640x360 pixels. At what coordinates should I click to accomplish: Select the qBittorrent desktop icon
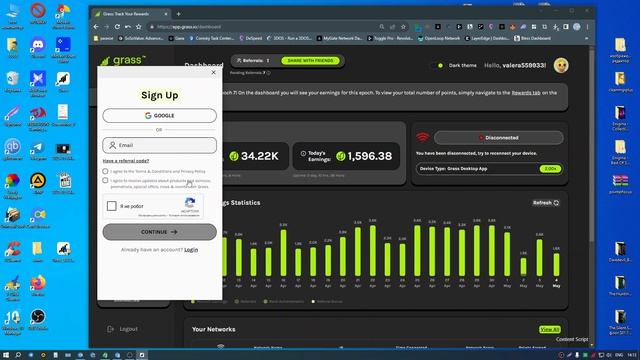click(x=13, y=149)
